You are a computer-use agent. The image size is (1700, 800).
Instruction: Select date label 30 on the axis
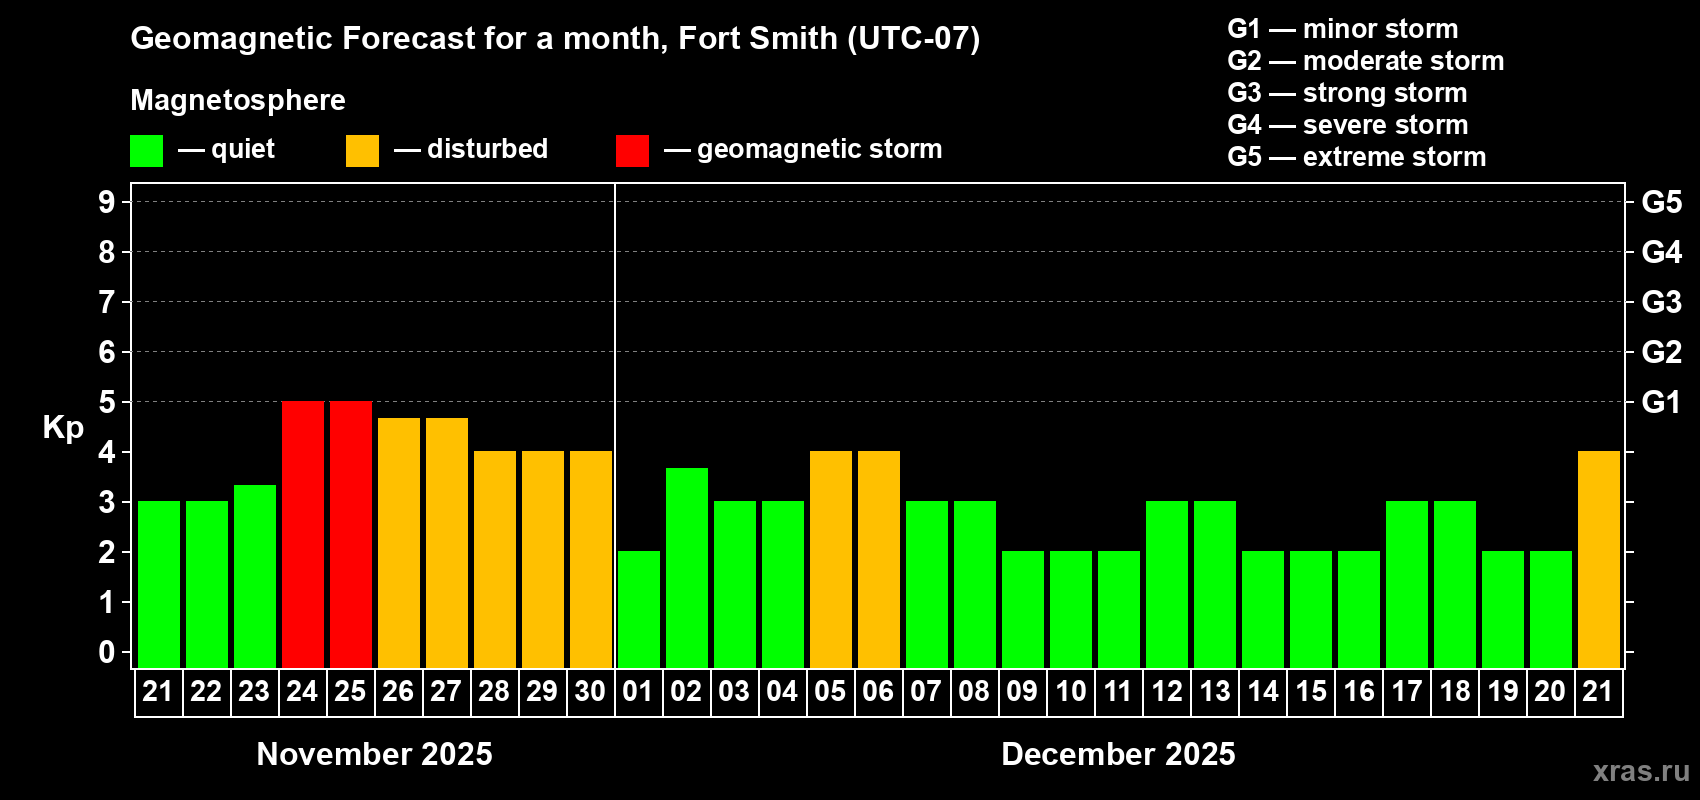590,692
